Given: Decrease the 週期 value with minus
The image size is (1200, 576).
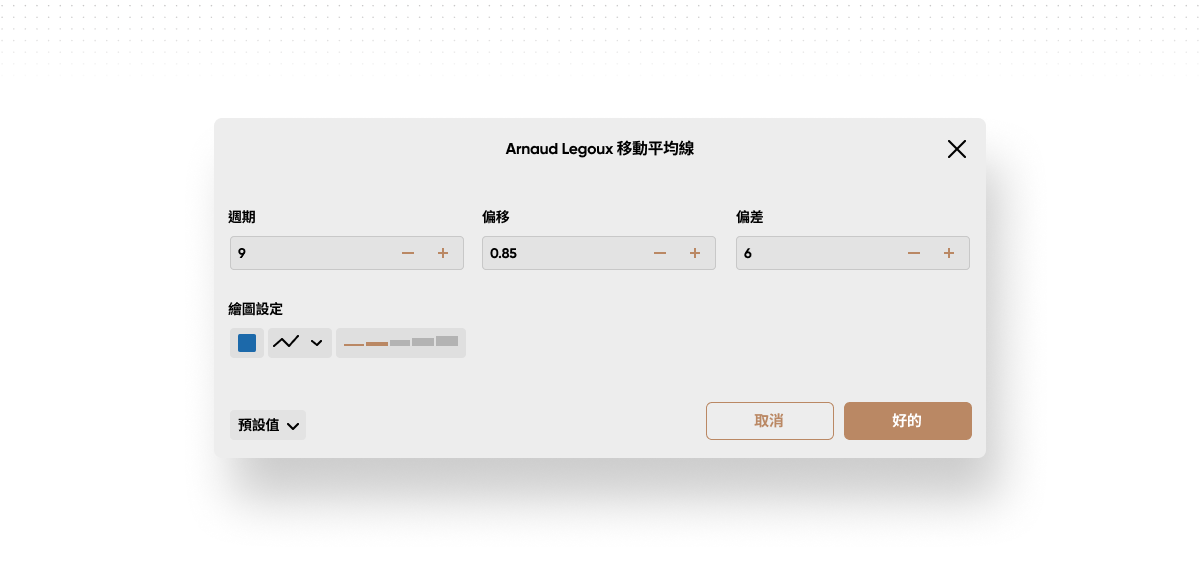Looking at the screenshot, I should coord(408,253).
